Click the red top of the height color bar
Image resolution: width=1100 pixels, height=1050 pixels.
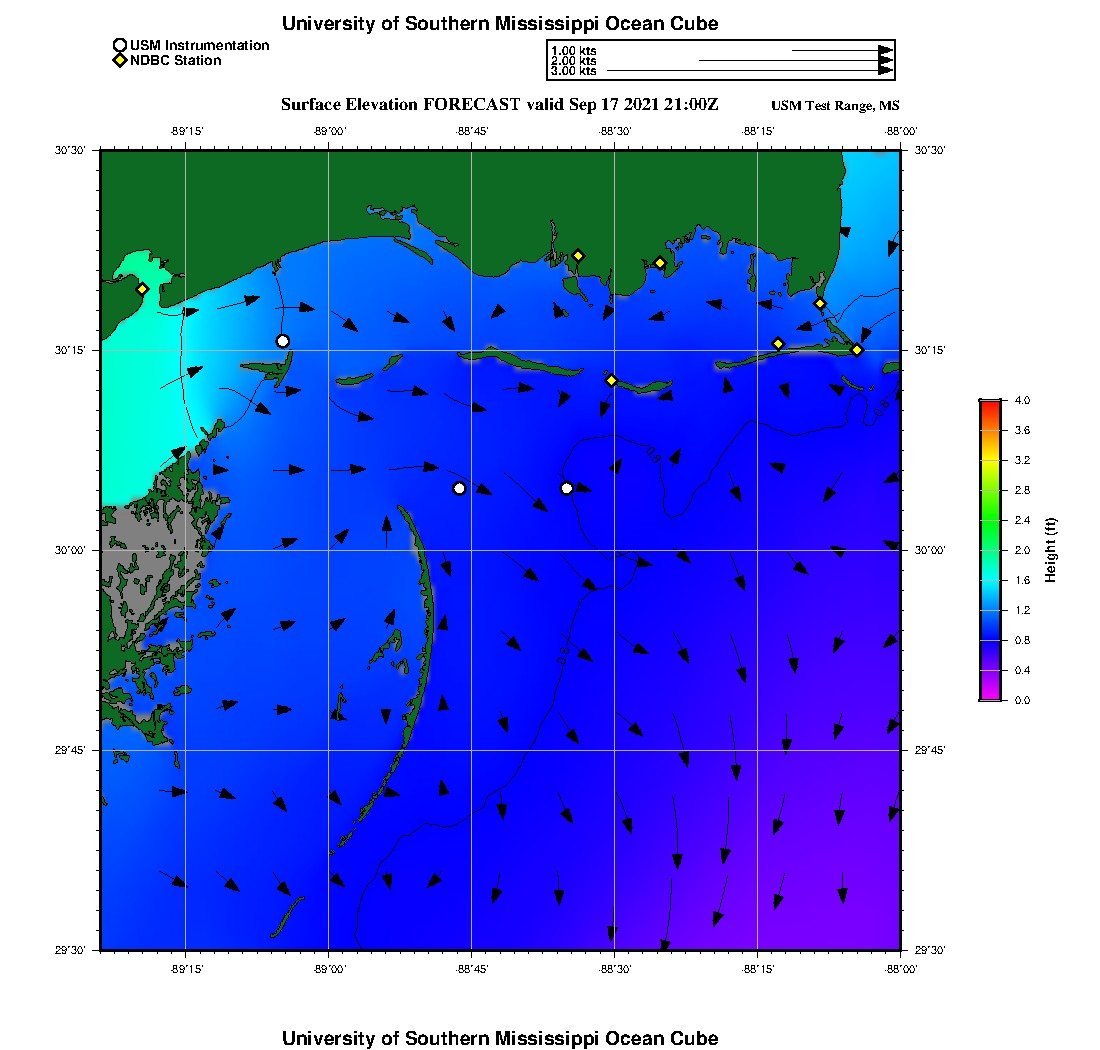990,405
